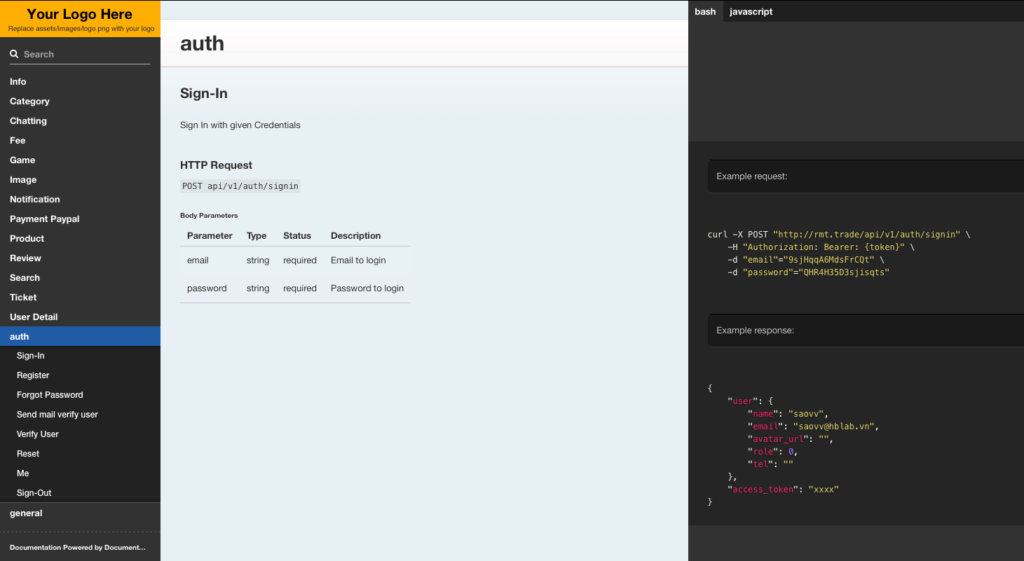Click the password parameter cell

tap(207, 288)
